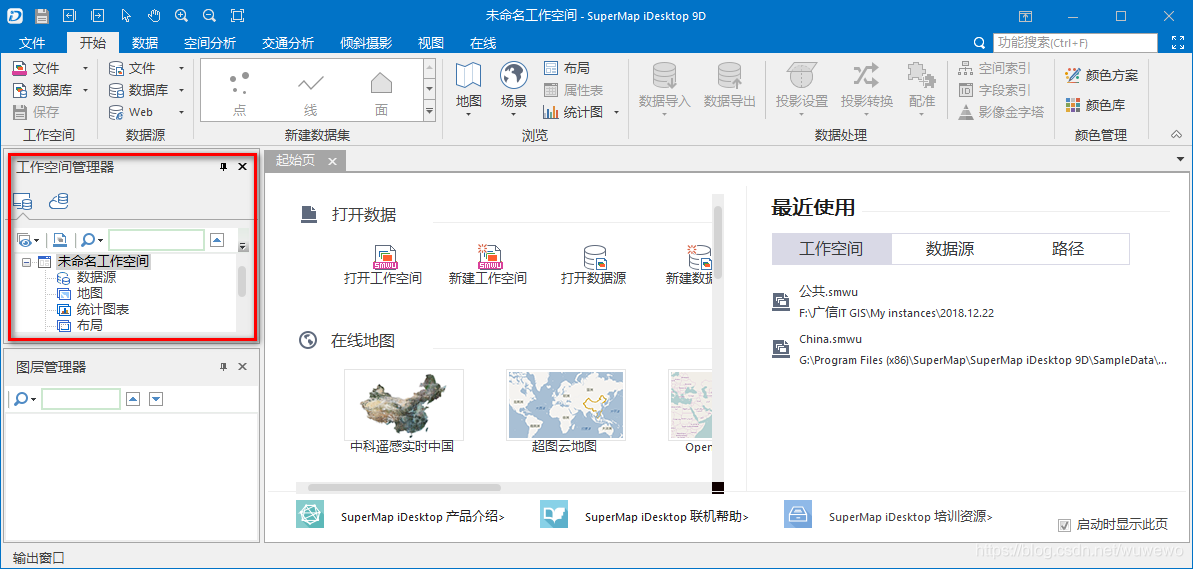
Task: Switch to the 交通分析 ribbon tab
Action: tap(288, 43)
